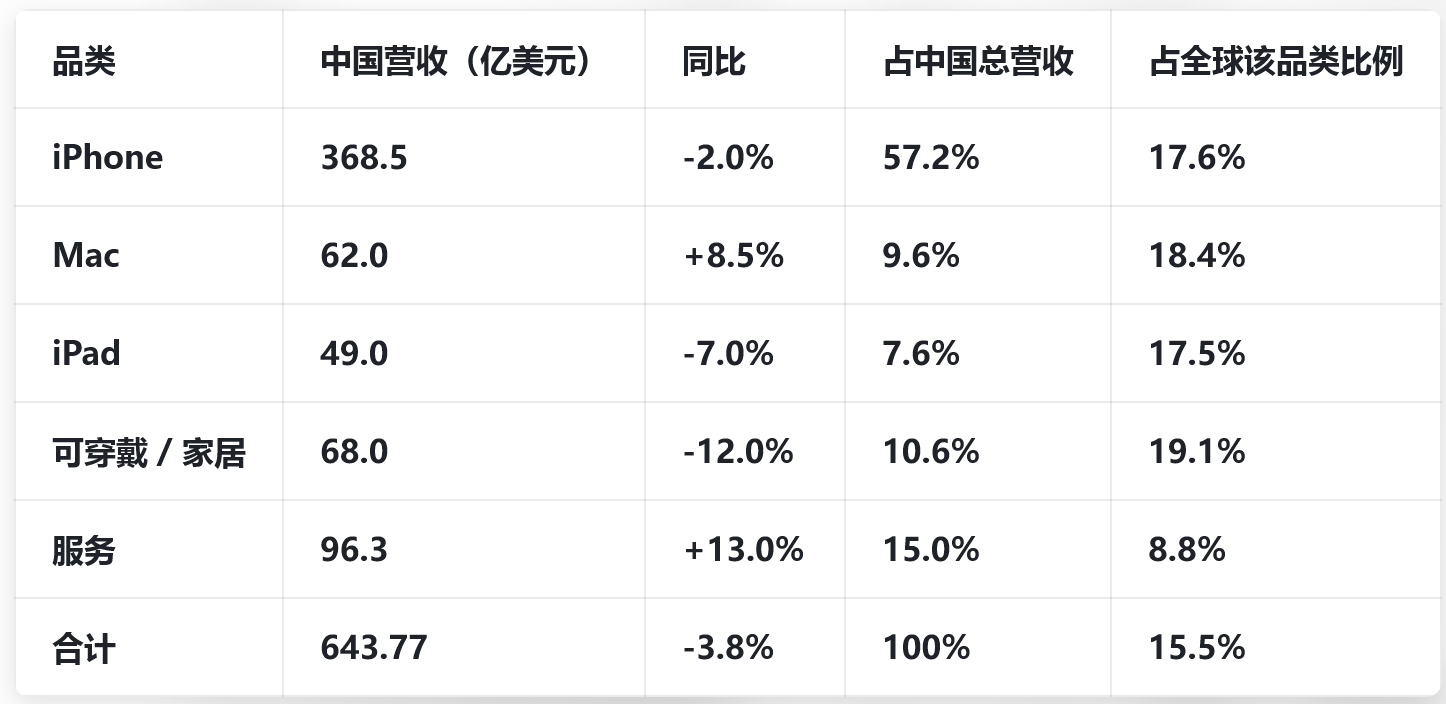The width and height of the screenshot is (1446, 704).
Task: Click Mac growth value +8.5%
Action: point(733,255)
